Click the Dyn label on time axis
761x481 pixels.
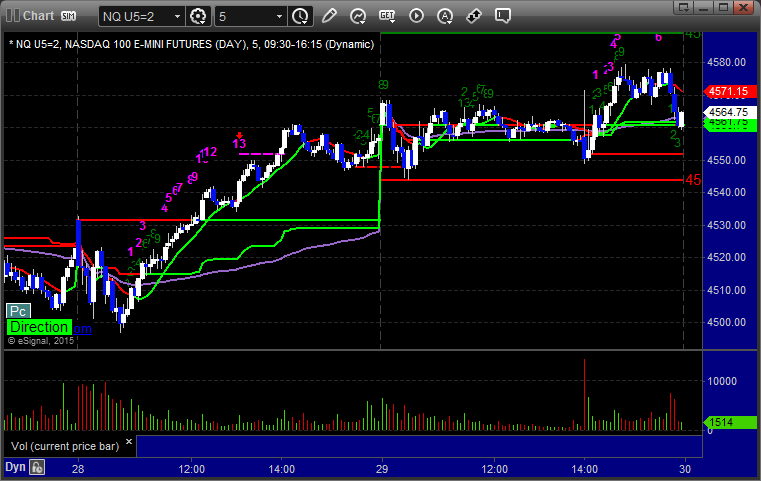click(x=15, y=467)
